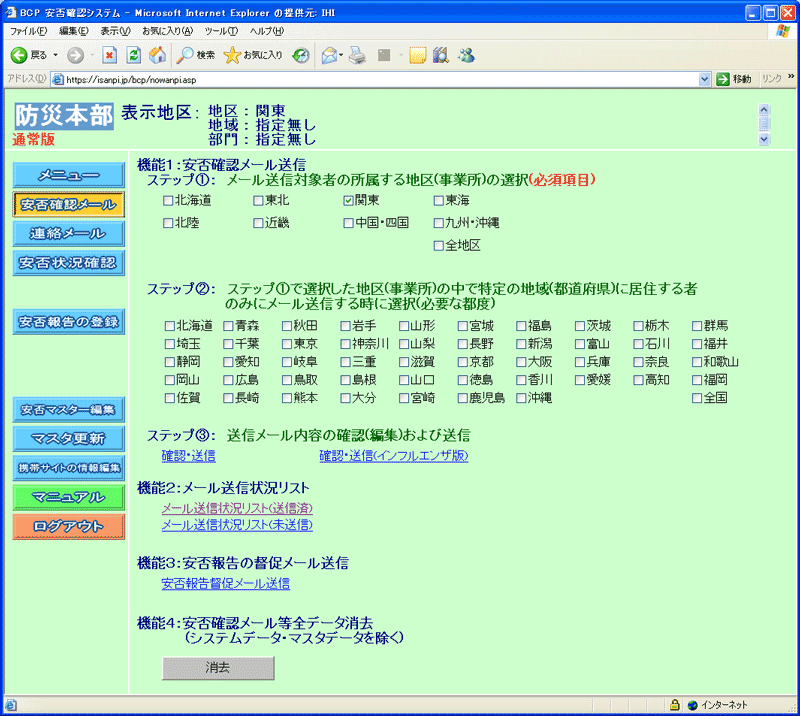Image resolution: width=800 pixels, height=716 pixels.
Task: Click the マスタ更新 sidebar button
Action: (x=69, y=439)
